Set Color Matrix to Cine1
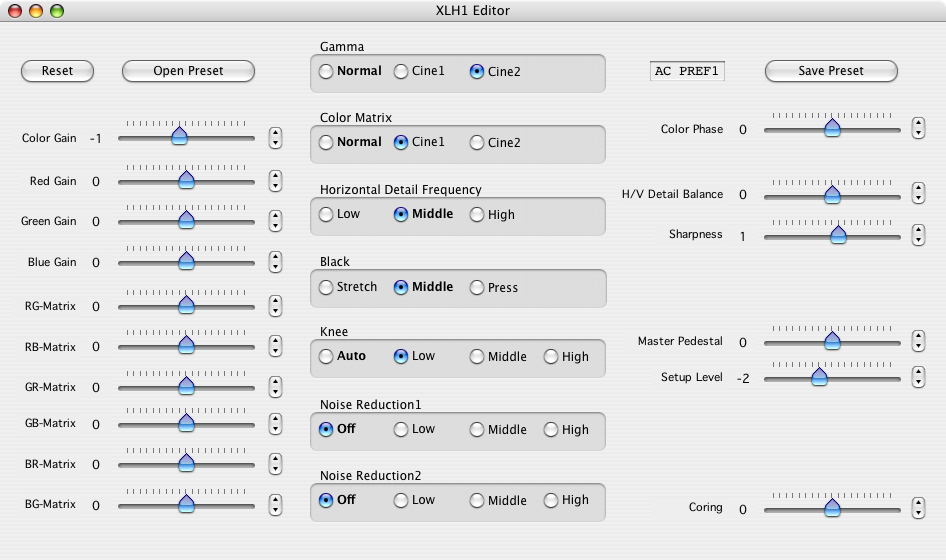946x560 pixels. tap(401, 142)
